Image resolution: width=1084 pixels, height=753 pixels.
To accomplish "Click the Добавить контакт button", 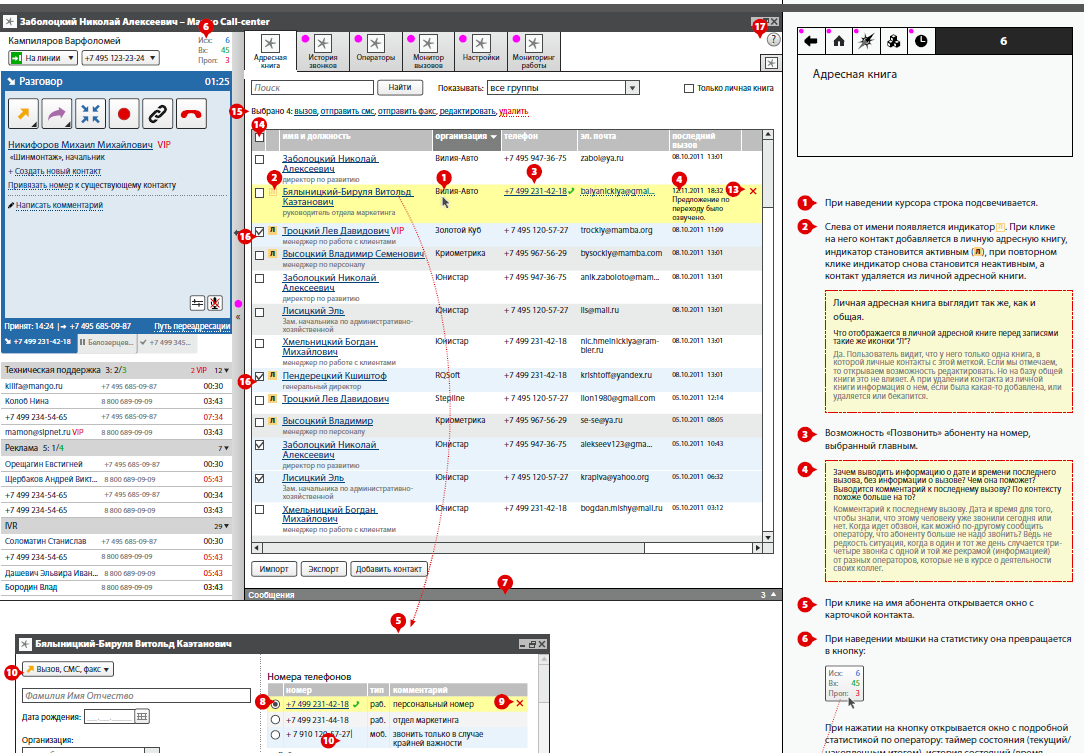I will click(x=389, y=569).
